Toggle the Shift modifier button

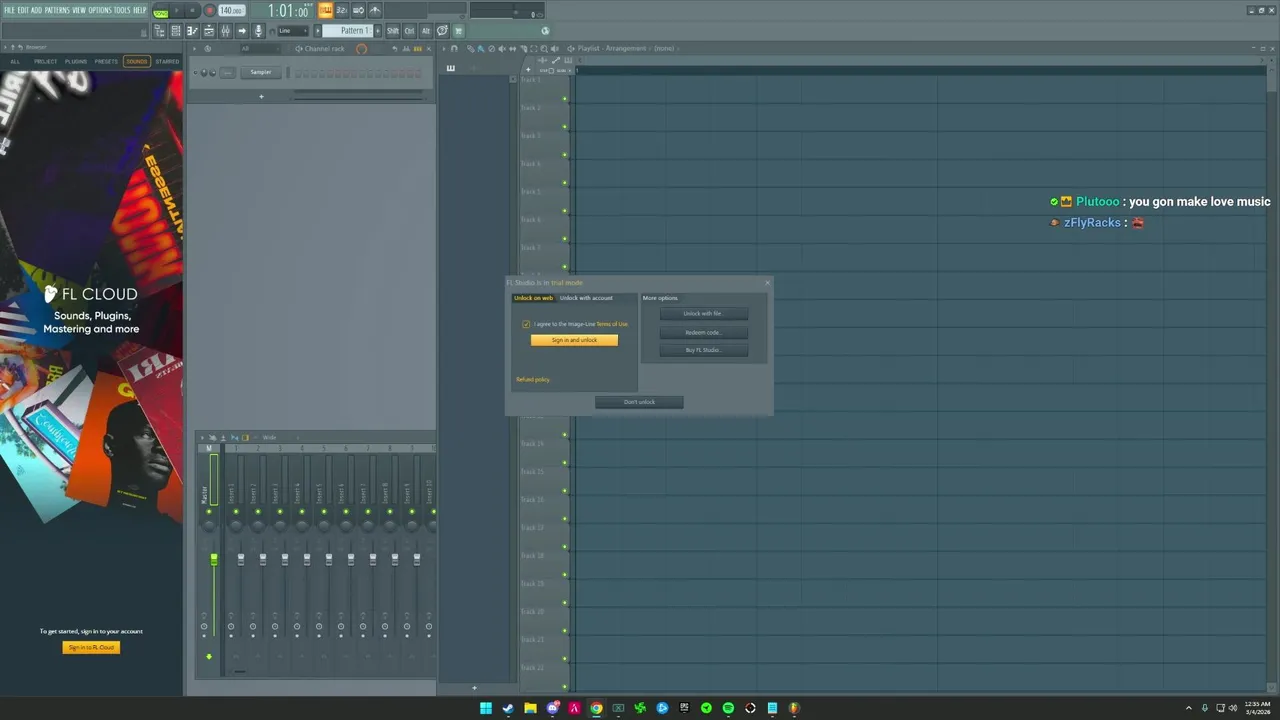(392, 31)
